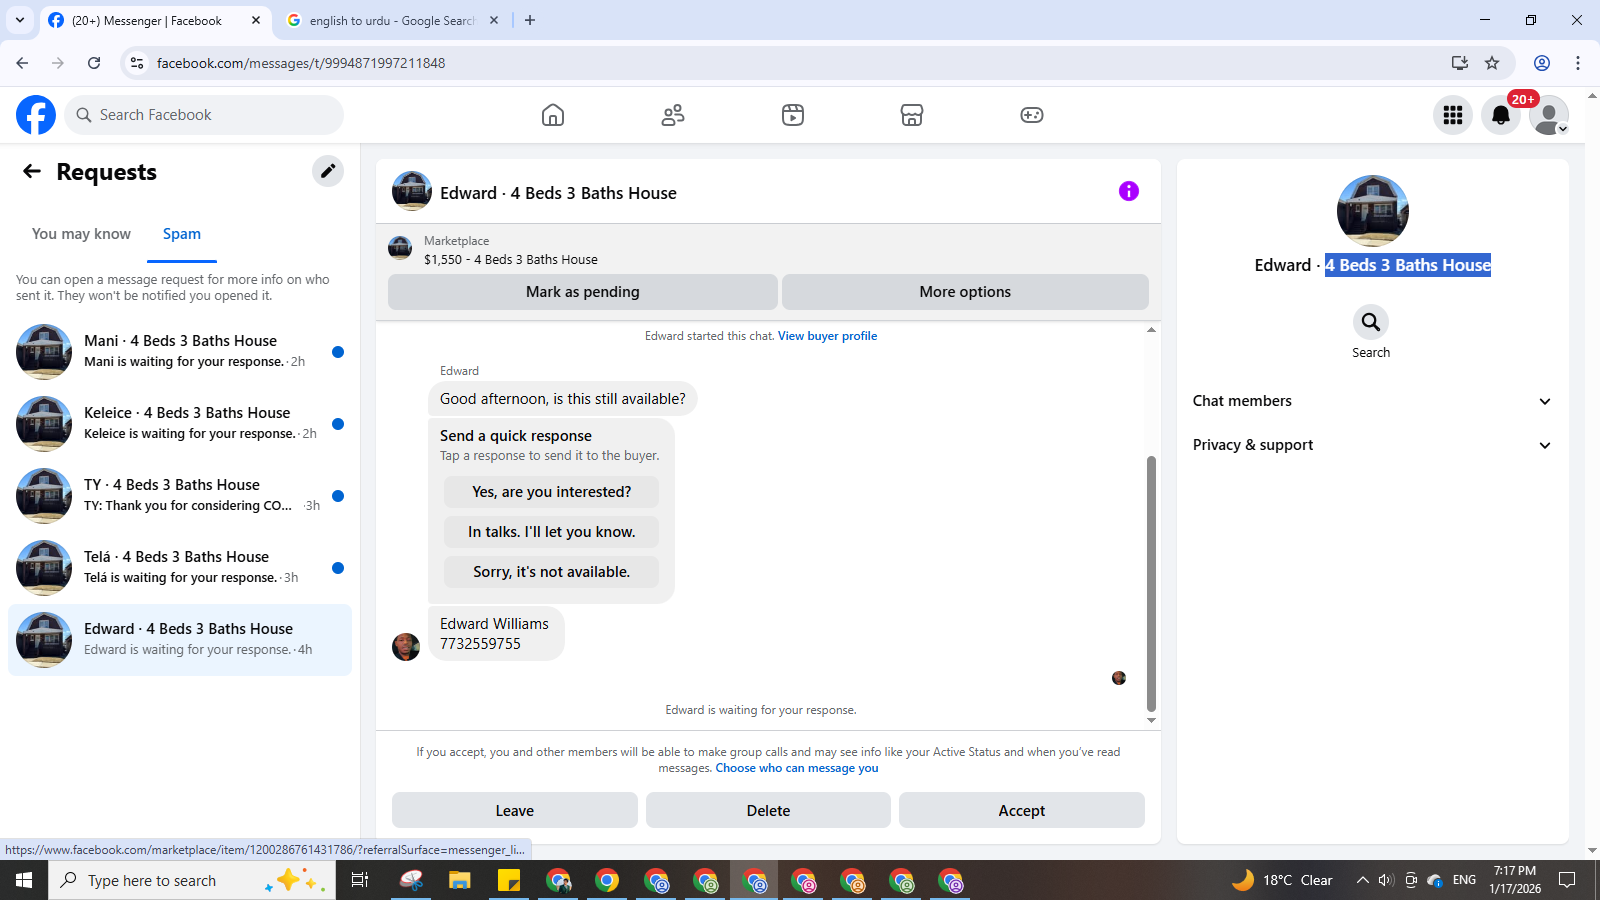Accept the message request
This screenshot has width=1600, height=900.
(1022, 810)
